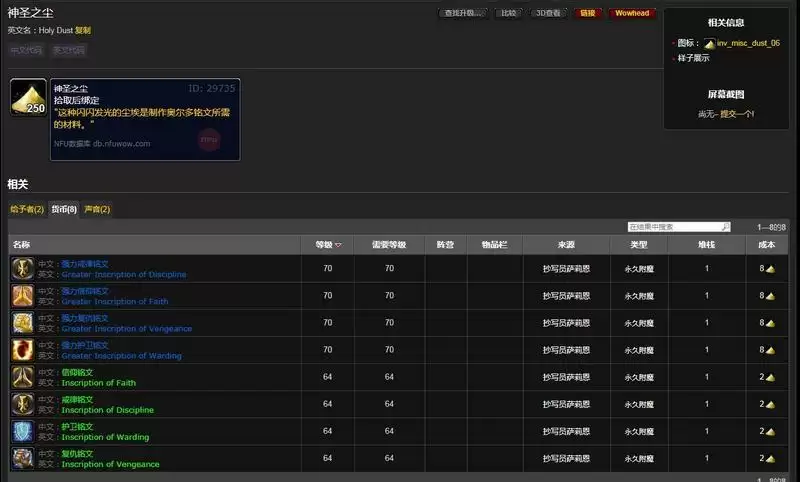Image resolution: width=800 pixels, height=482 pixels.
Task: Click NFU数据库 db.nfuwow.com text in tooltip
Action: (102, 144)
